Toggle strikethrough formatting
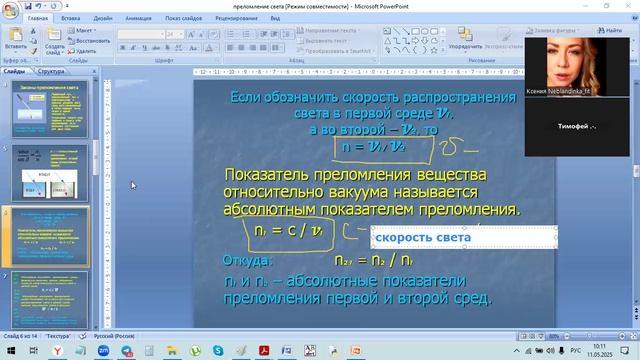Viewport: 640px width, 360px height. [x=156, y=48]
